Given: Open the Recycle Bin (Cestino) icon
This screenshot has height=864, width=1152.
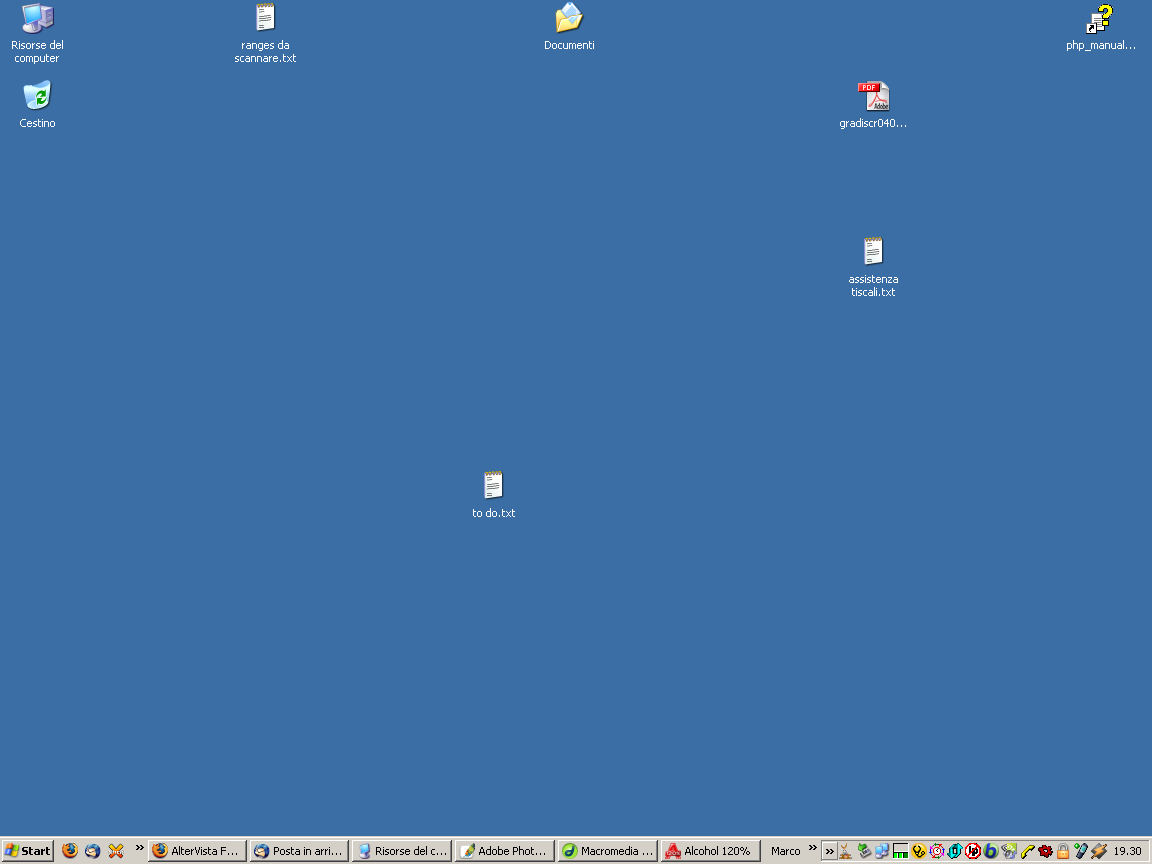Looking at the screenshot, I should point(37,97).
